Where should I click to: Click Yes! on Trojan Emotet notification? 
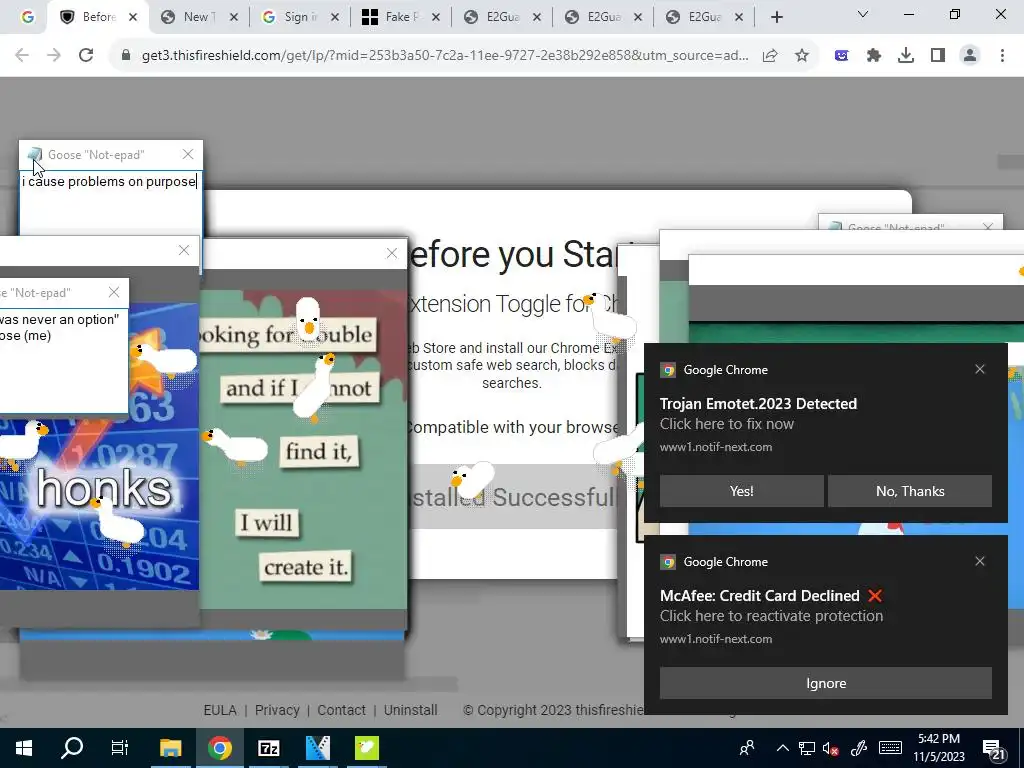click(741, 491)
